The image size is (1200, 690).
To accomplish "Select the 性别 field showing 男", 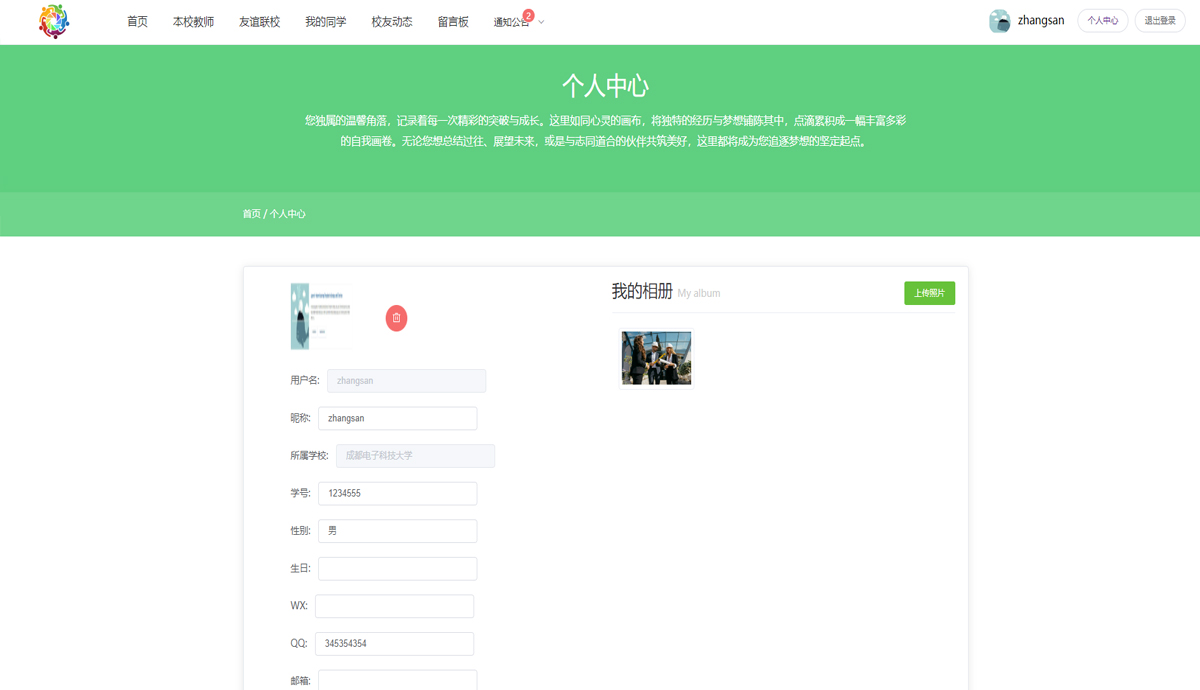I will [397, 531].
